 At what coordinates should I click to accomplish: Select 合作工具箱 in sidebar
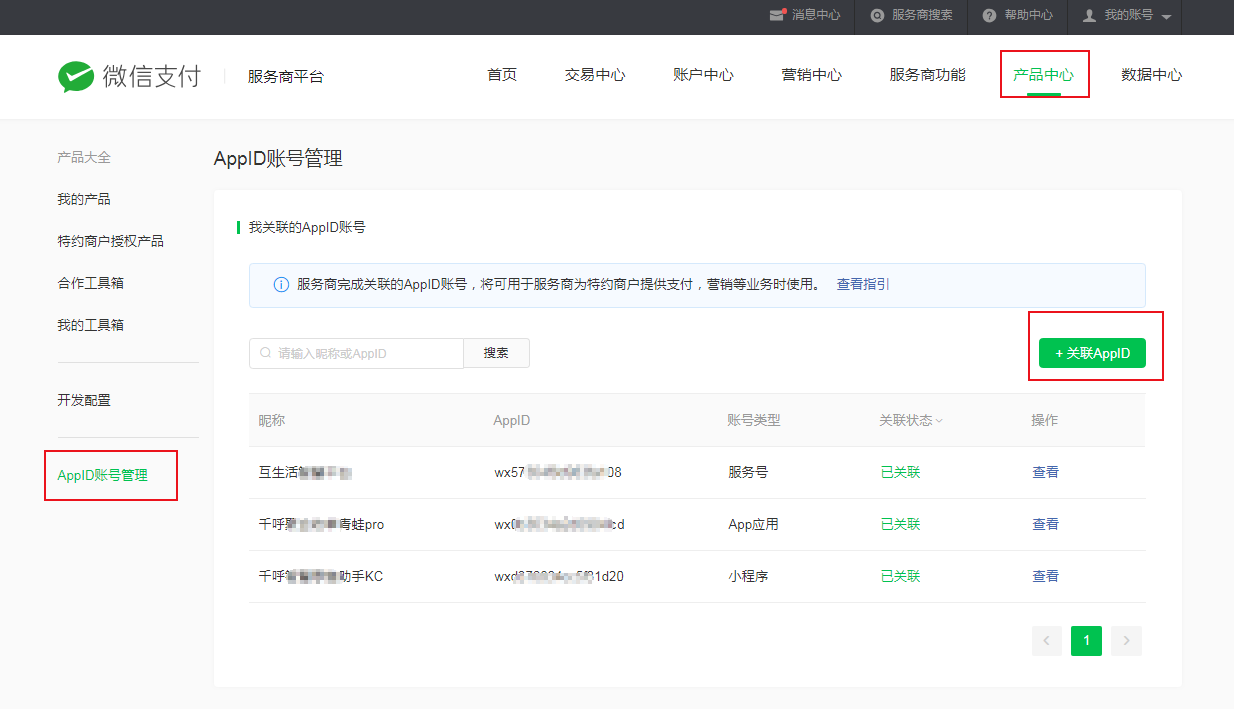pos(90,283)
